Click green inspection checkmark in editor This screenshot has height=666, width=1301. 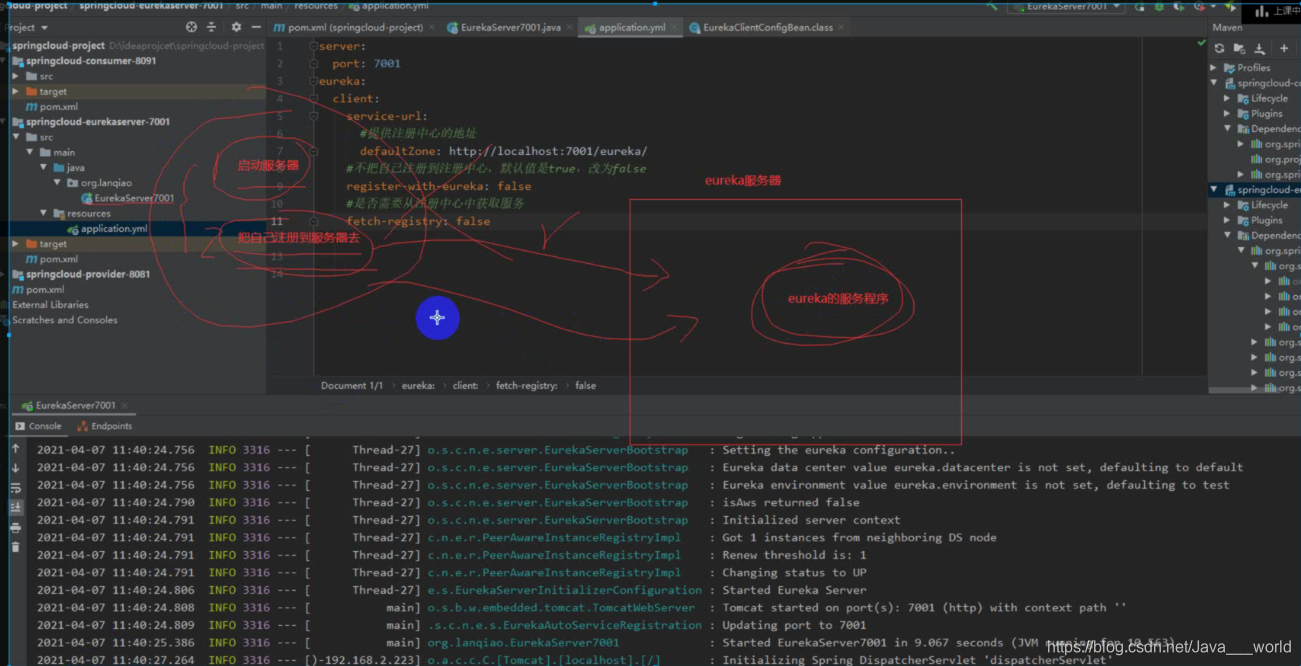(x=1201, y=43)
